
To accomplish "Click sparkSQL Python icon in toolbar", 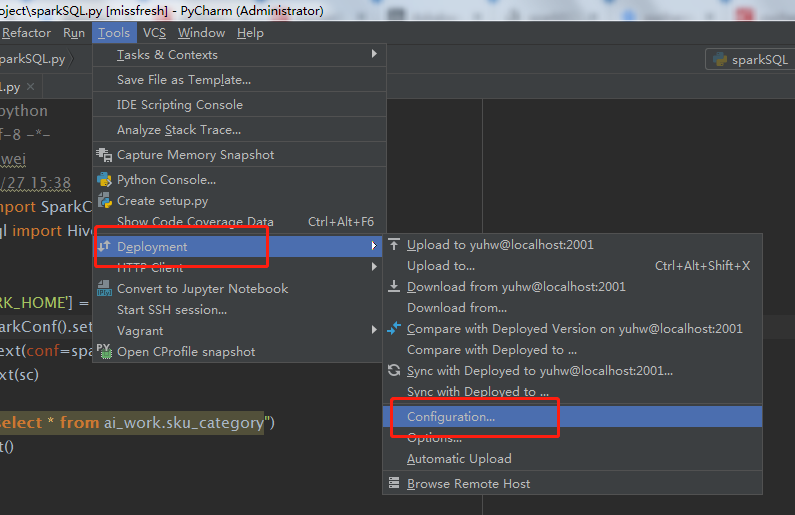I will (x=720, y=60).
